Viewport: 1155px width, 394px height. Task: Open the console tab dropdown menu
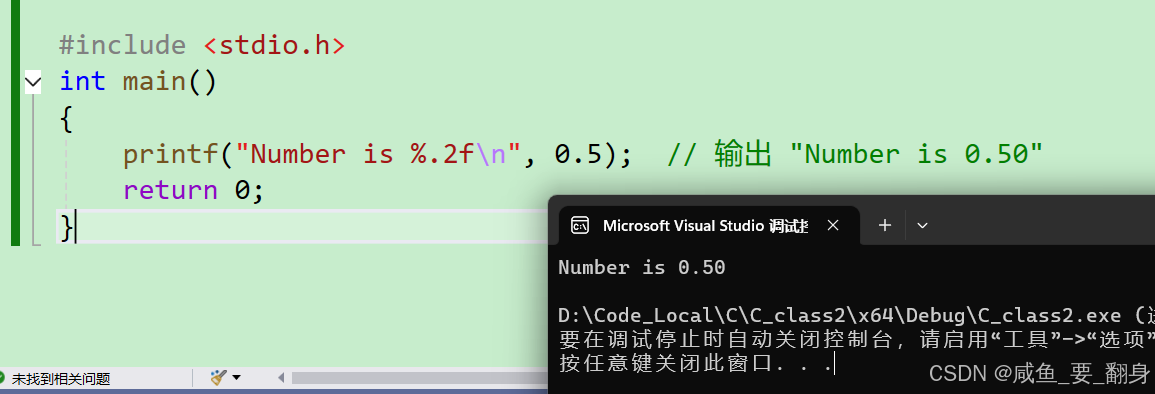(921, 225)
